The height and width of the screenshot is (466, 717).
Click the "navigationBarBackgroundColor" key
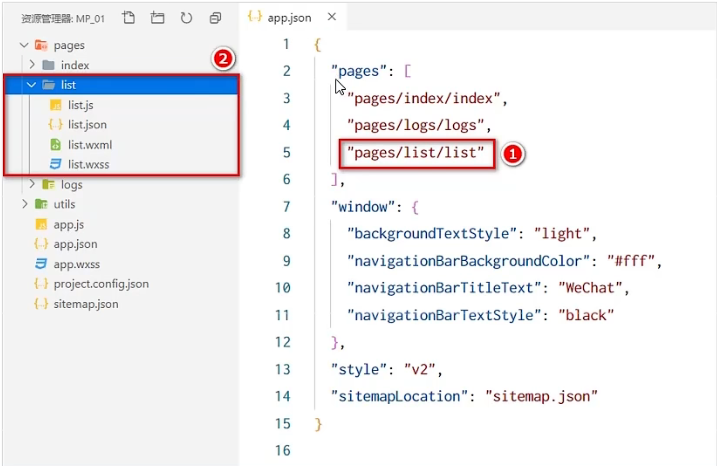(x=468, y=261)
